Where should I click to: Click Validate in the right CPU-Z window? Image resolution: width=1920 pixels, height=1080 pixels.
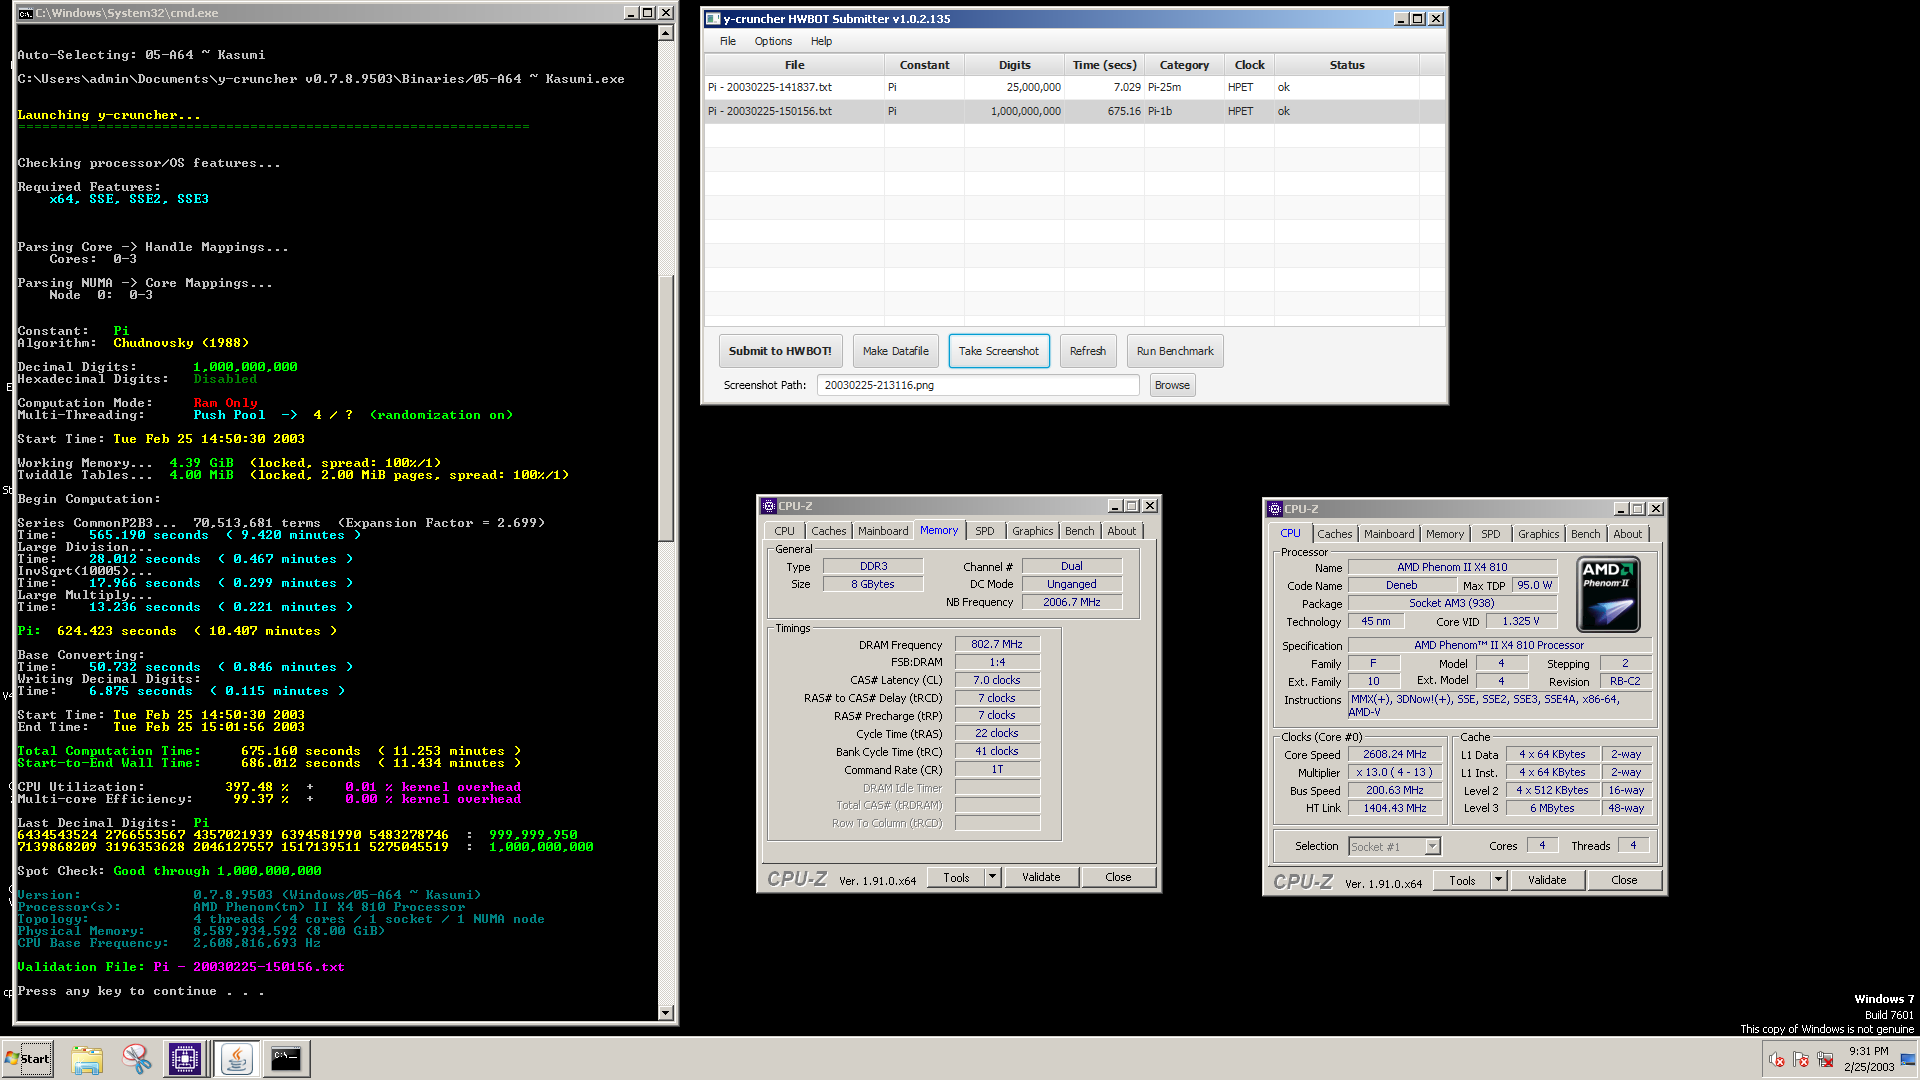tap(1547, 880)
